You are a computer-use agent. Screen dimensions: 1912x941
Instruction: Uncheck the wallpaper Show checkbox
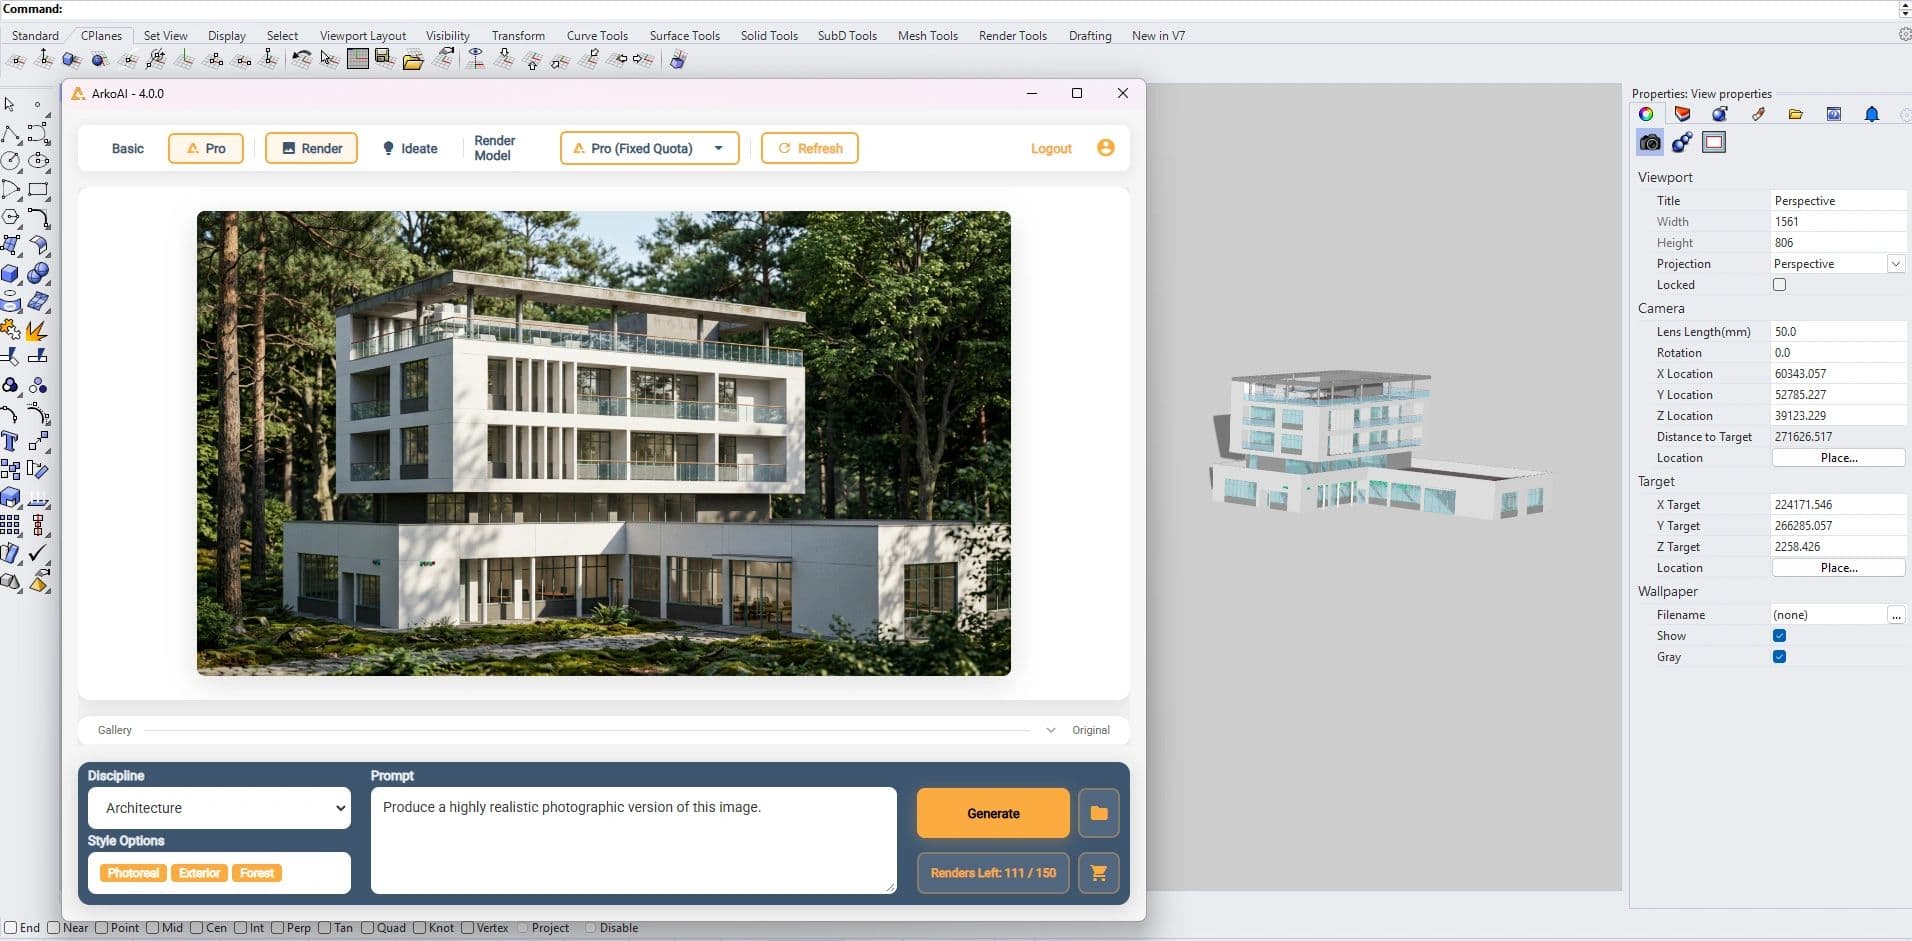[1779, 636]
